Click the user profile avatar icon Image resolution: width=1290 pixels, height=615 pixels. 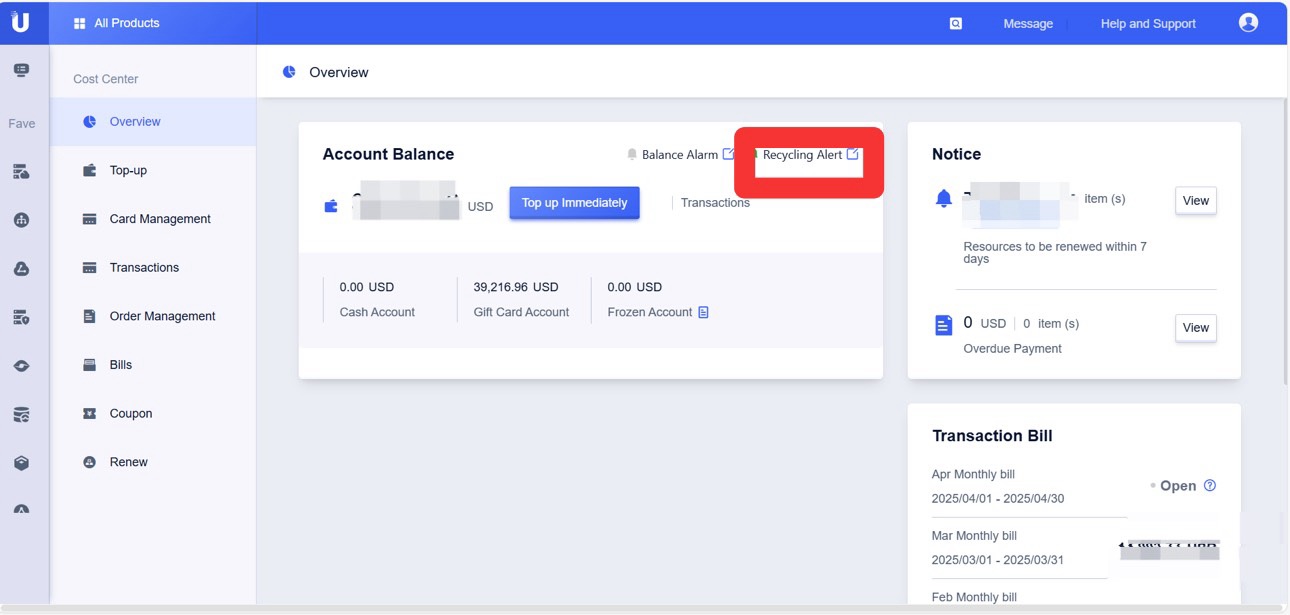tap(1248, 22)
